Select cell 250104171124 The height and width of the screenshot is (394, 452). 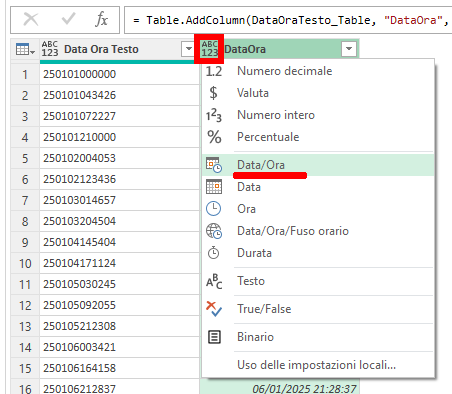(x=119, y=263)
